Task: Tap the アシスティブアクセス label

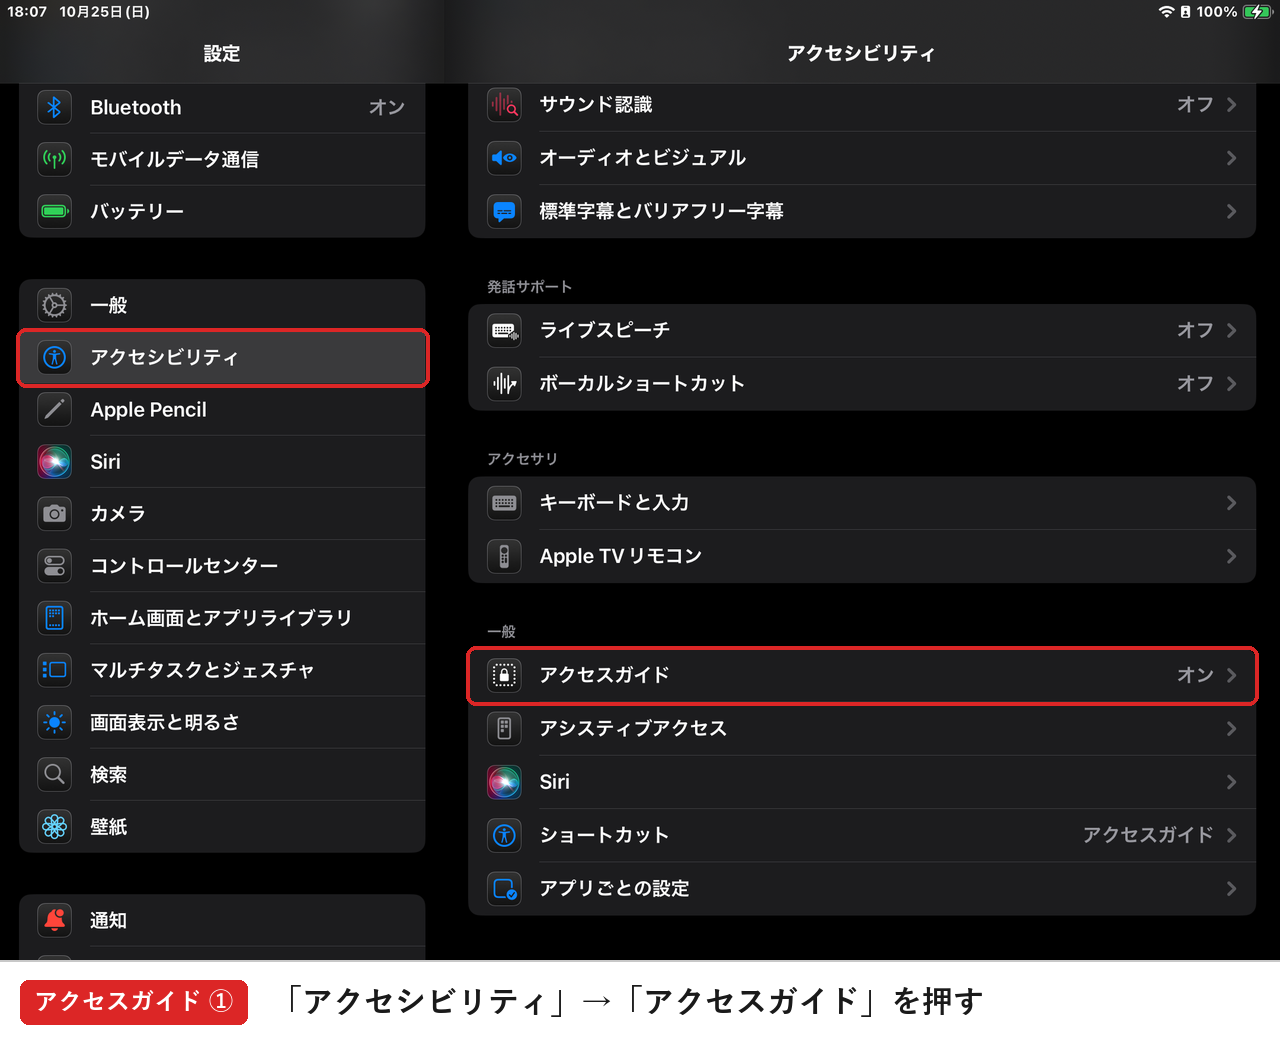Action: click(x=633, y=728)
